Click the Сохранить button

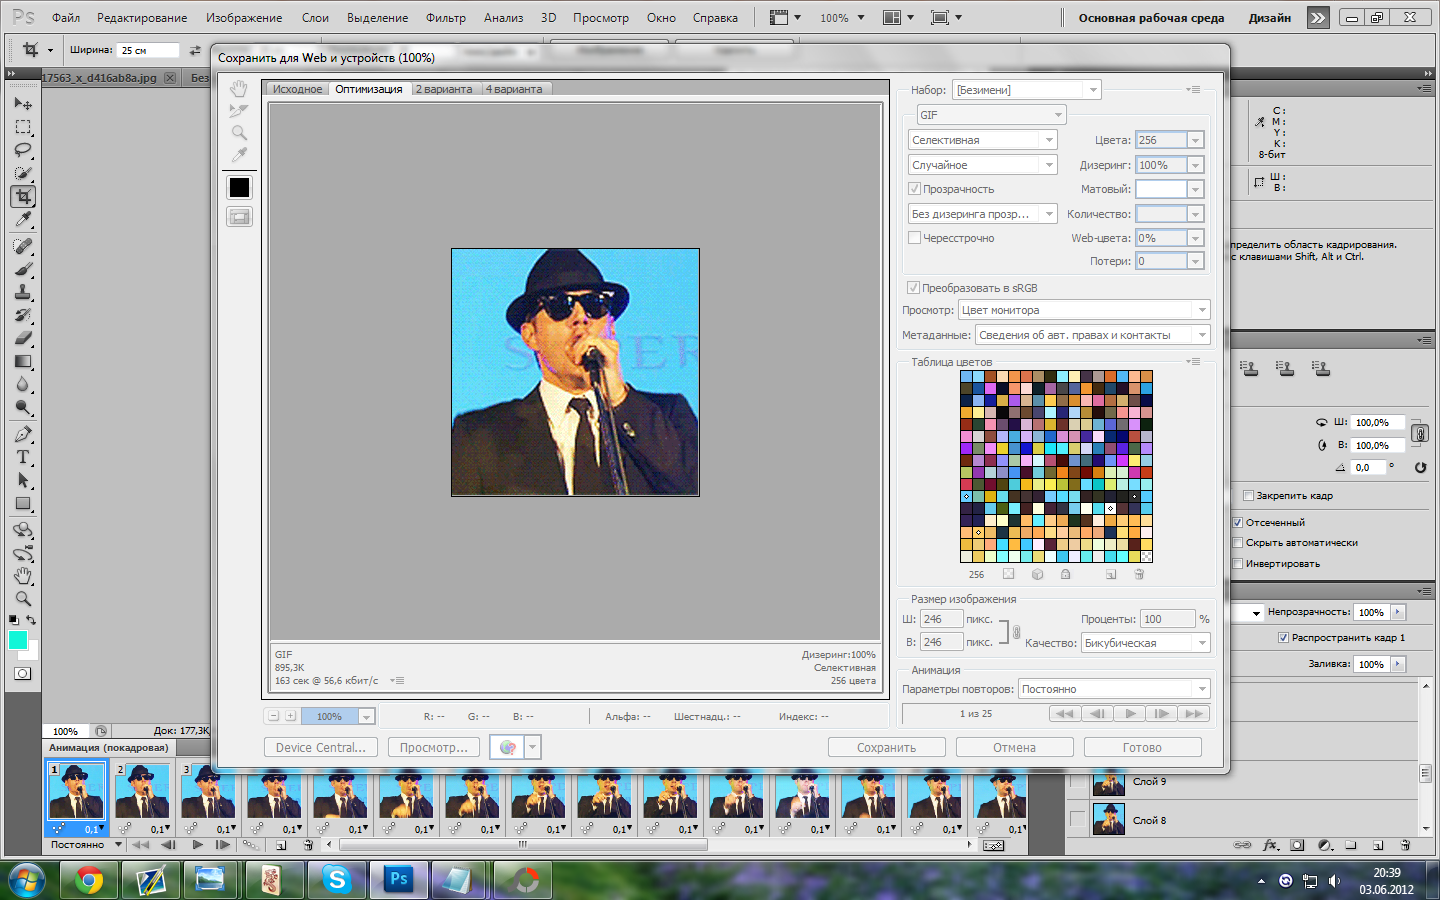pos(886,748)
